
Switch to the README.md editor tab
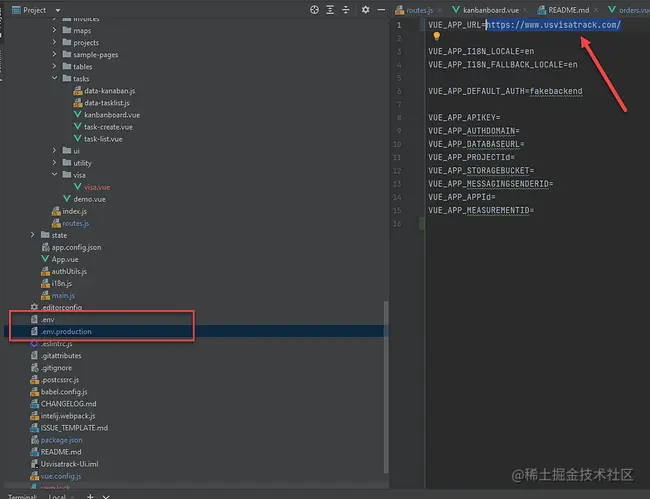click(x=568, y=10)
